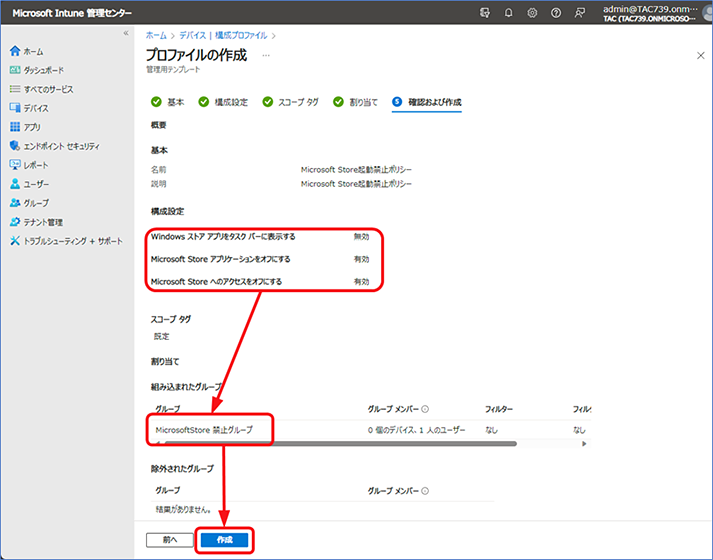The width and height of the screenshot is (713, 560).
Task: Click the 前へ button
Action: coord(170,540)
